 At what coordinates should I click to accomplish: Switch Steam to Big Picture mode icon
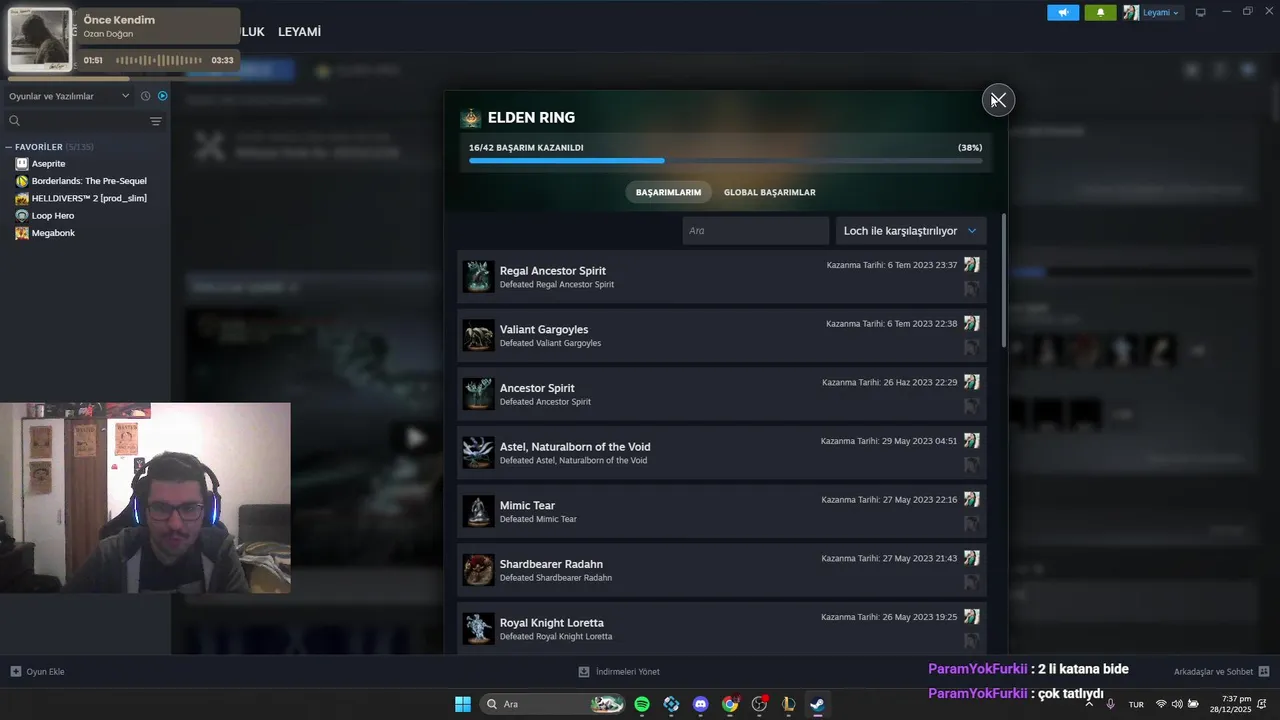coord(1201,13)
